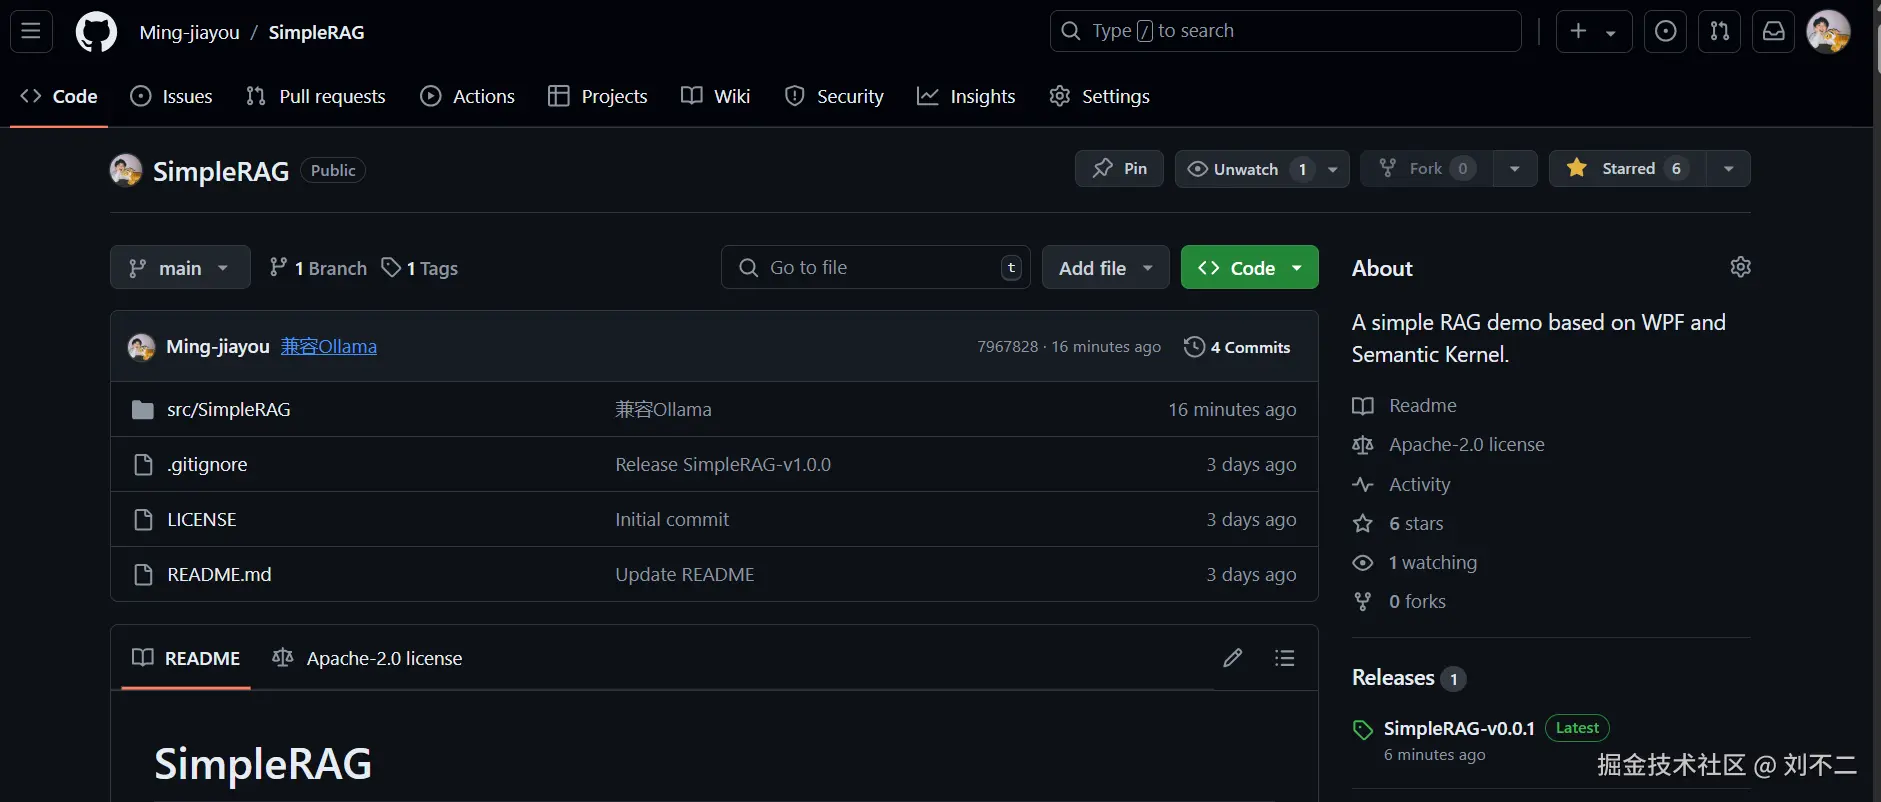Open the notifications inbox icon
This screenshot has width=1881, height=802.
tap(1773, 31)
